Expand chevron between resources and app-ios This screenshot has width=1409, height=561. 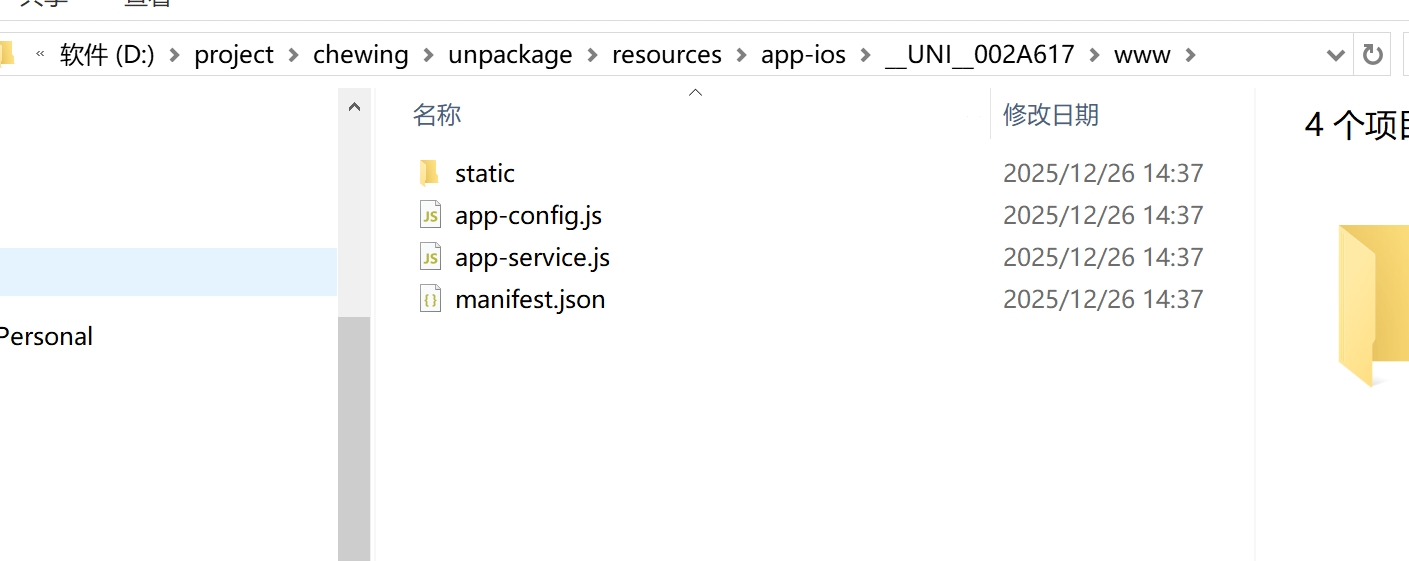(741, 55)
